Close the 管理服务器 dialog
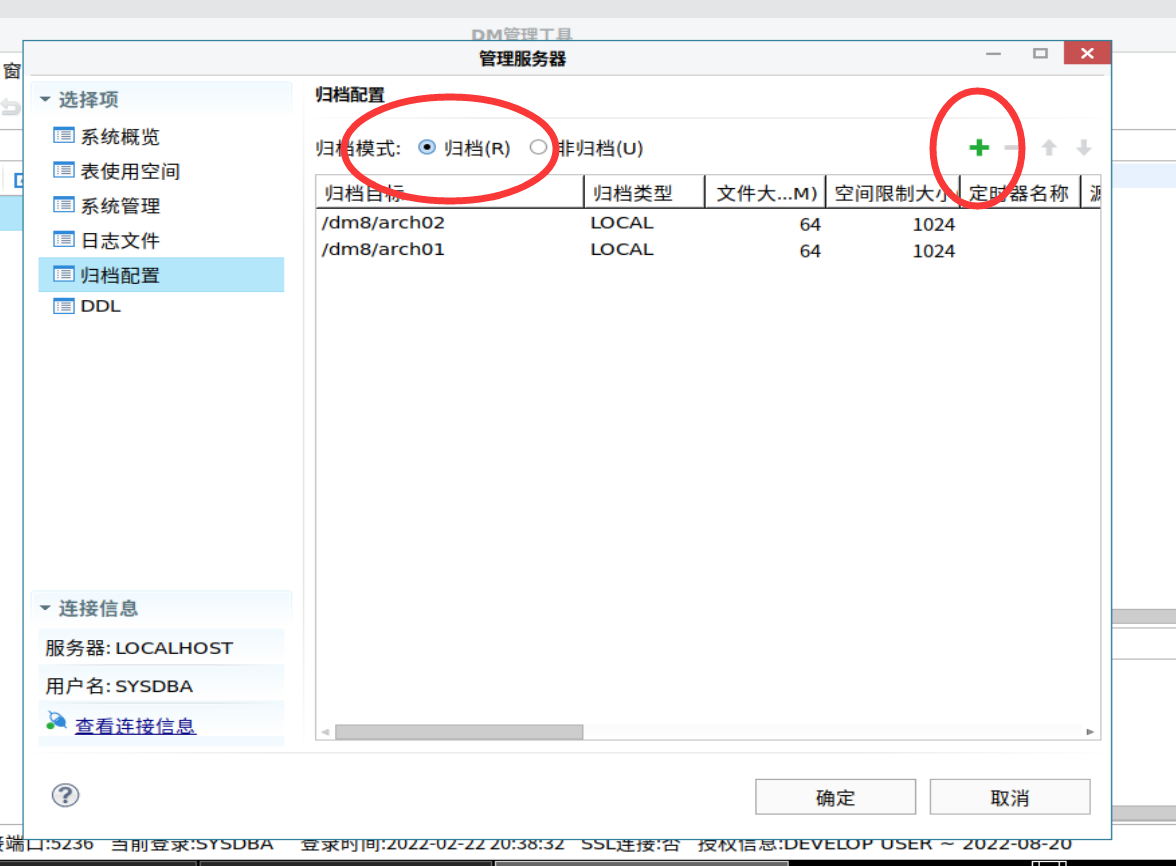Screen dimensions: 1176x866 (1087, 53)
